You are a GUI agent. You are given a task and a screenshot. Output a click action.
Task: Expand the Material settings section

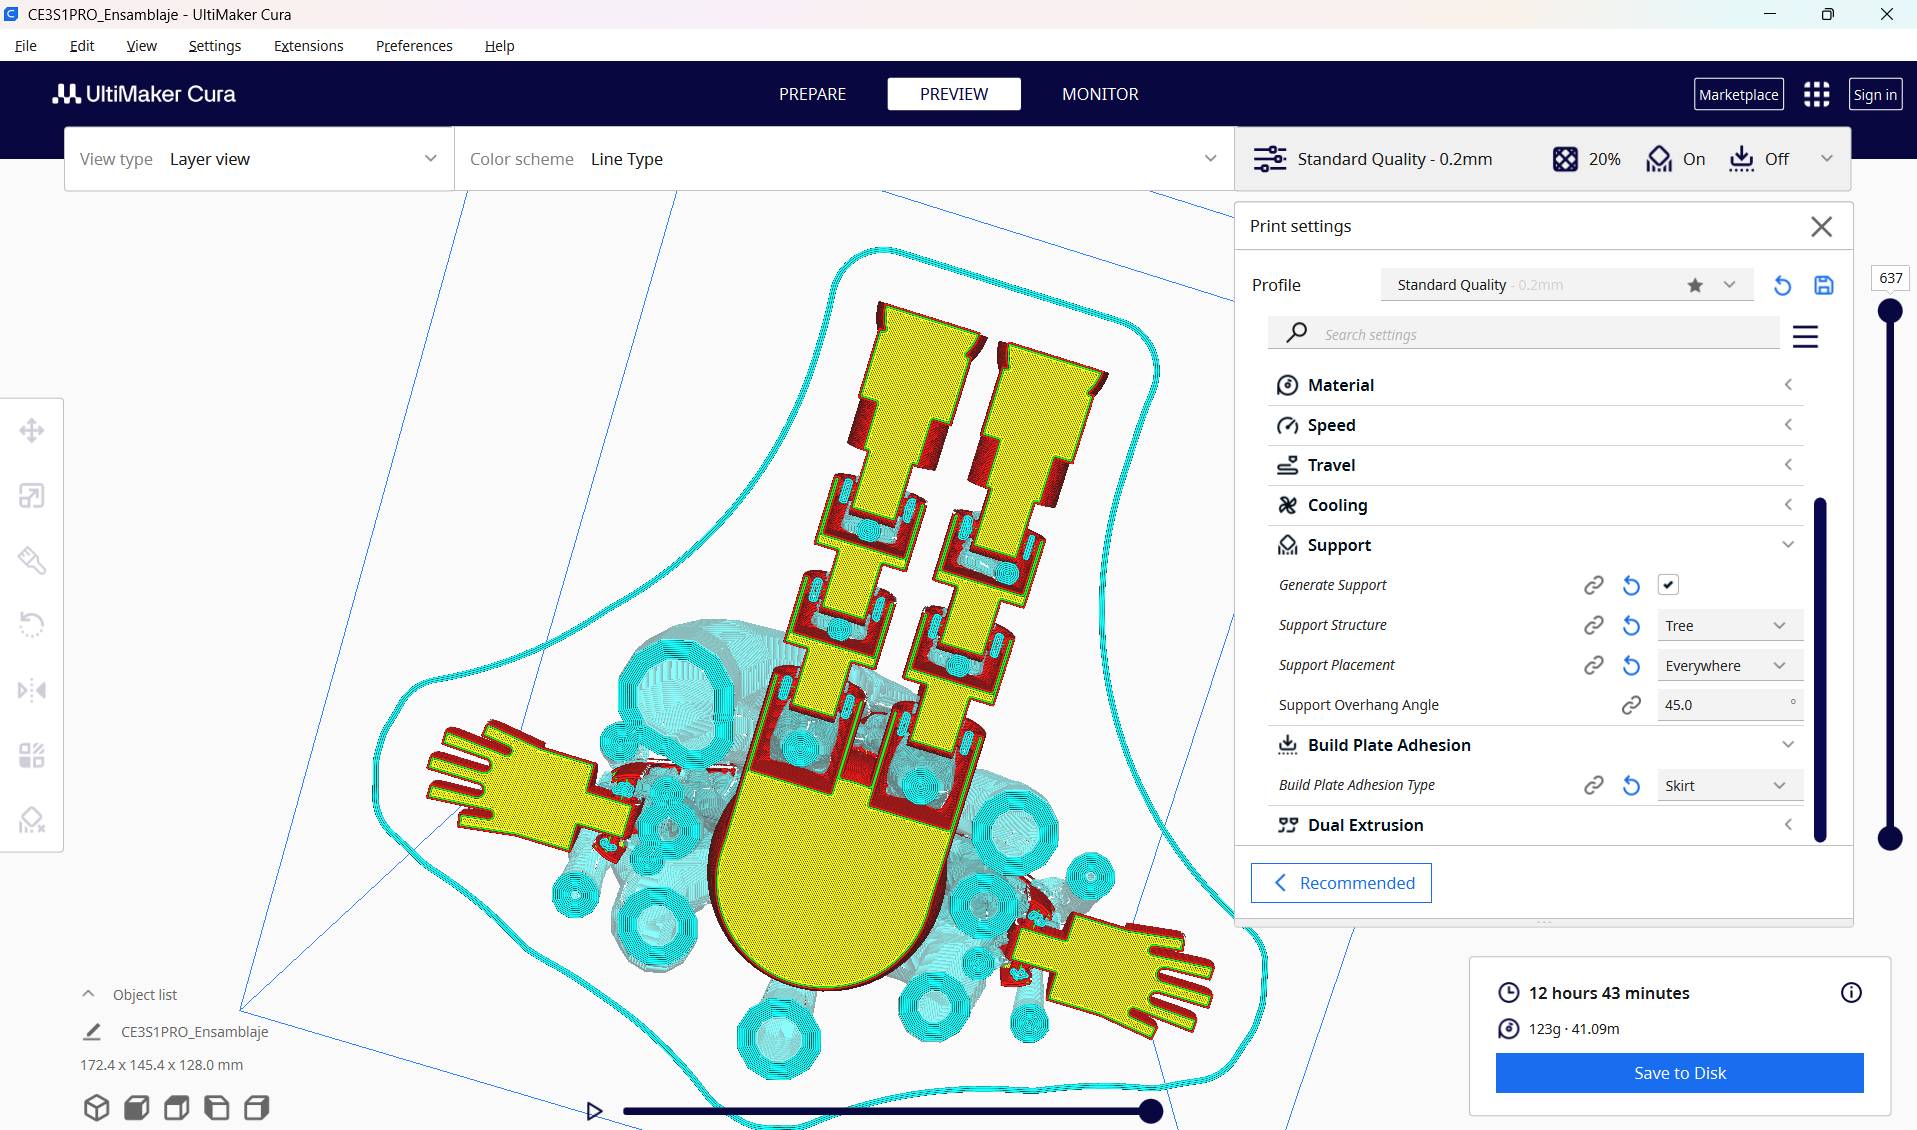click(1535, 385)
